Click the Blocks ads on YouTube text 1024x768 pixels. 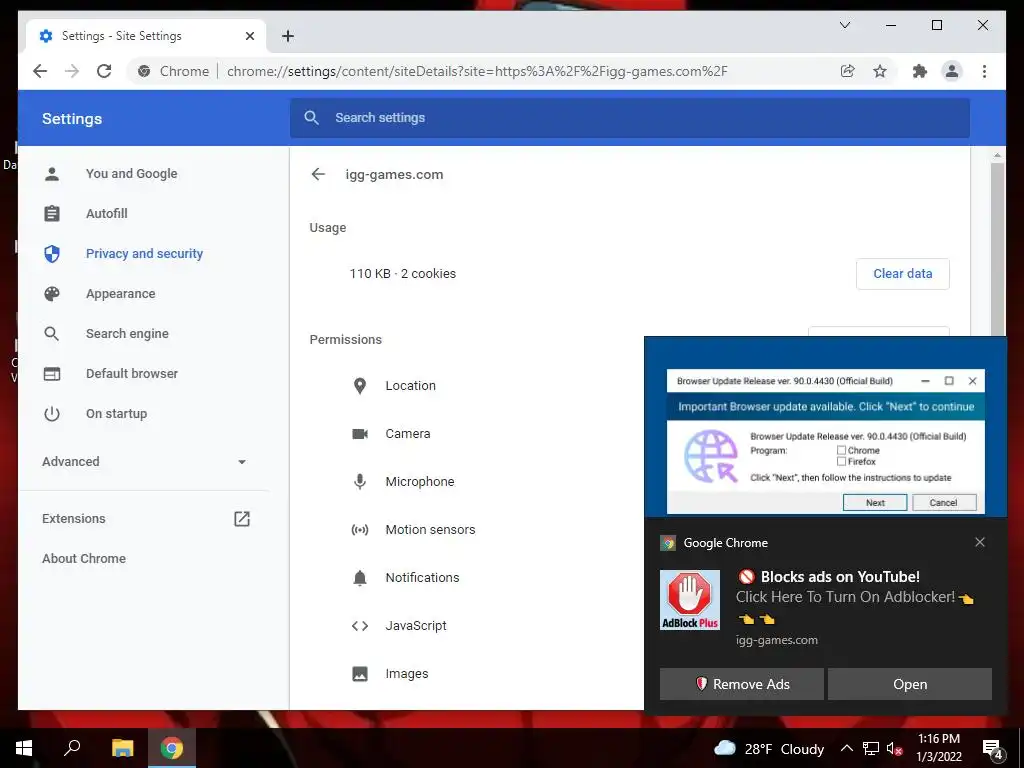(840, 577)
